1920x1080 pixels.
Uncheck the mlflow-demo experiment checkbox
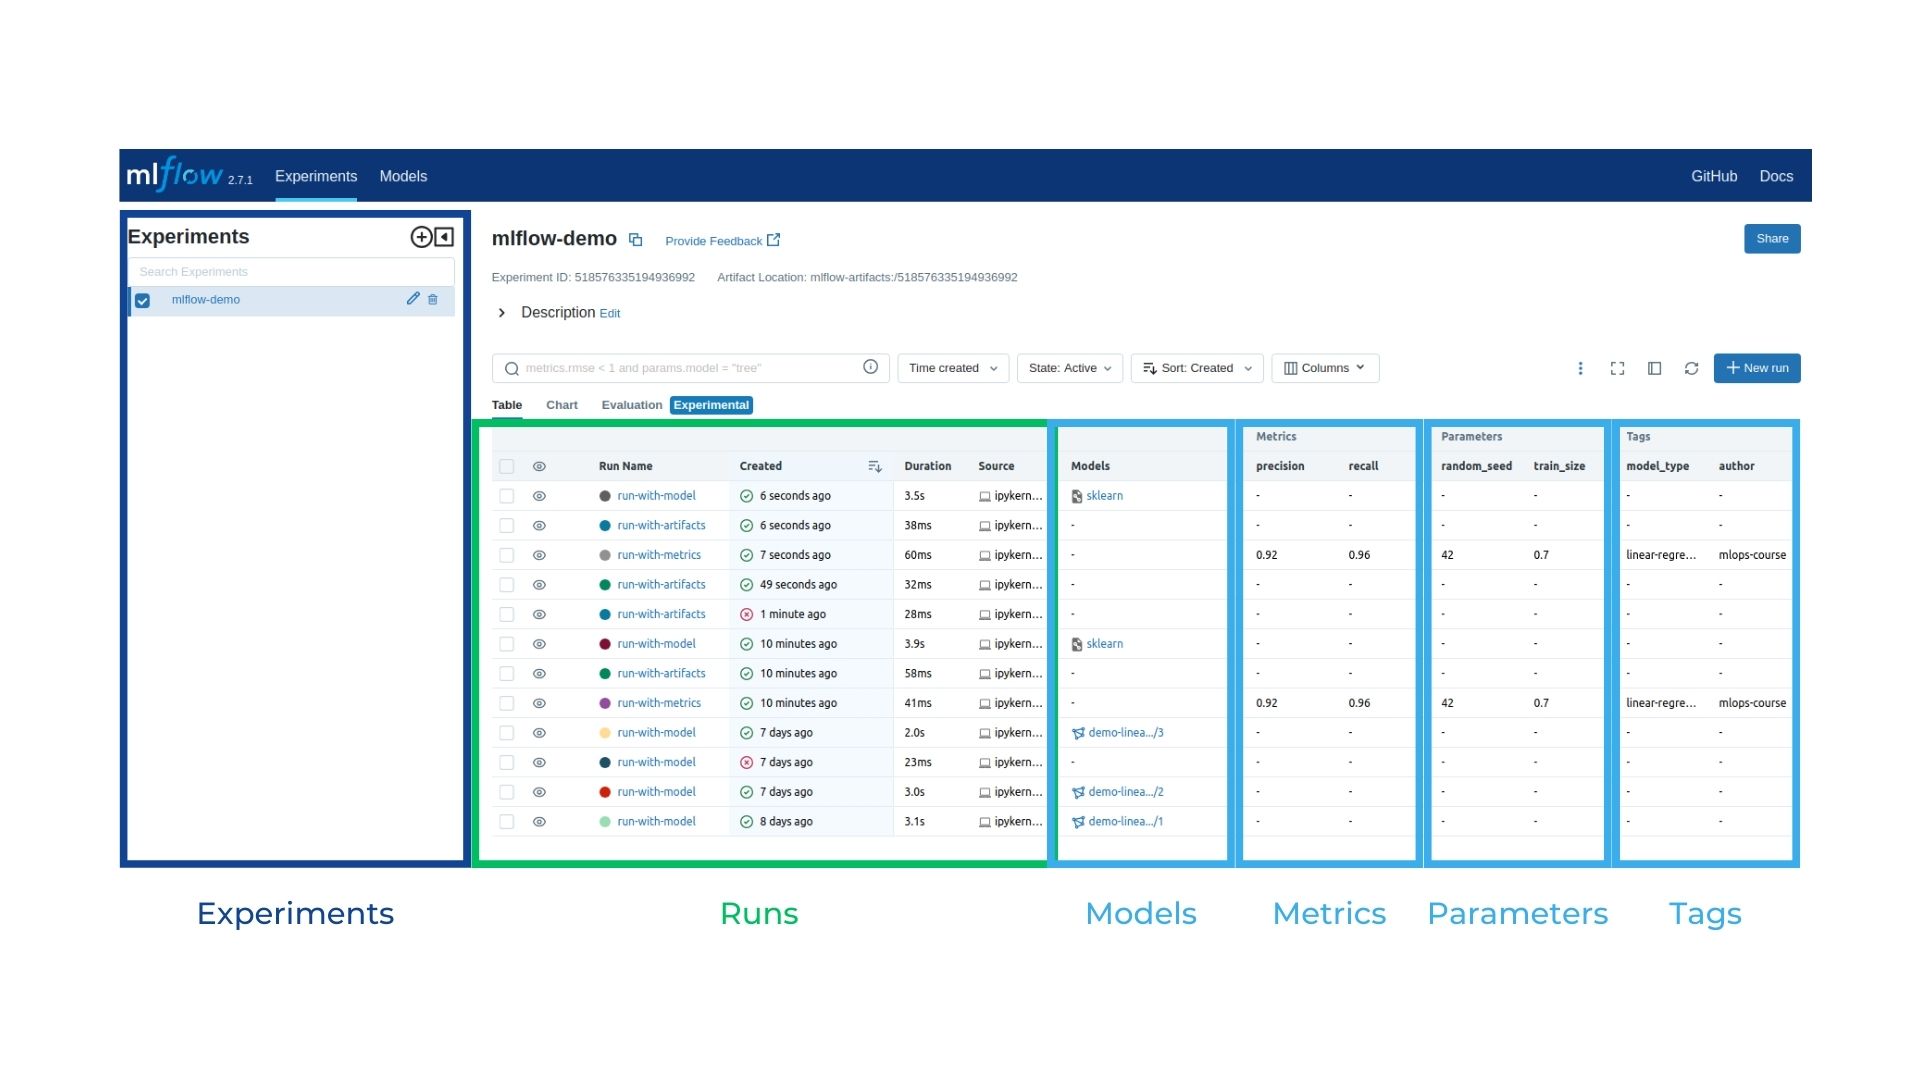click(x=143, y=300)
